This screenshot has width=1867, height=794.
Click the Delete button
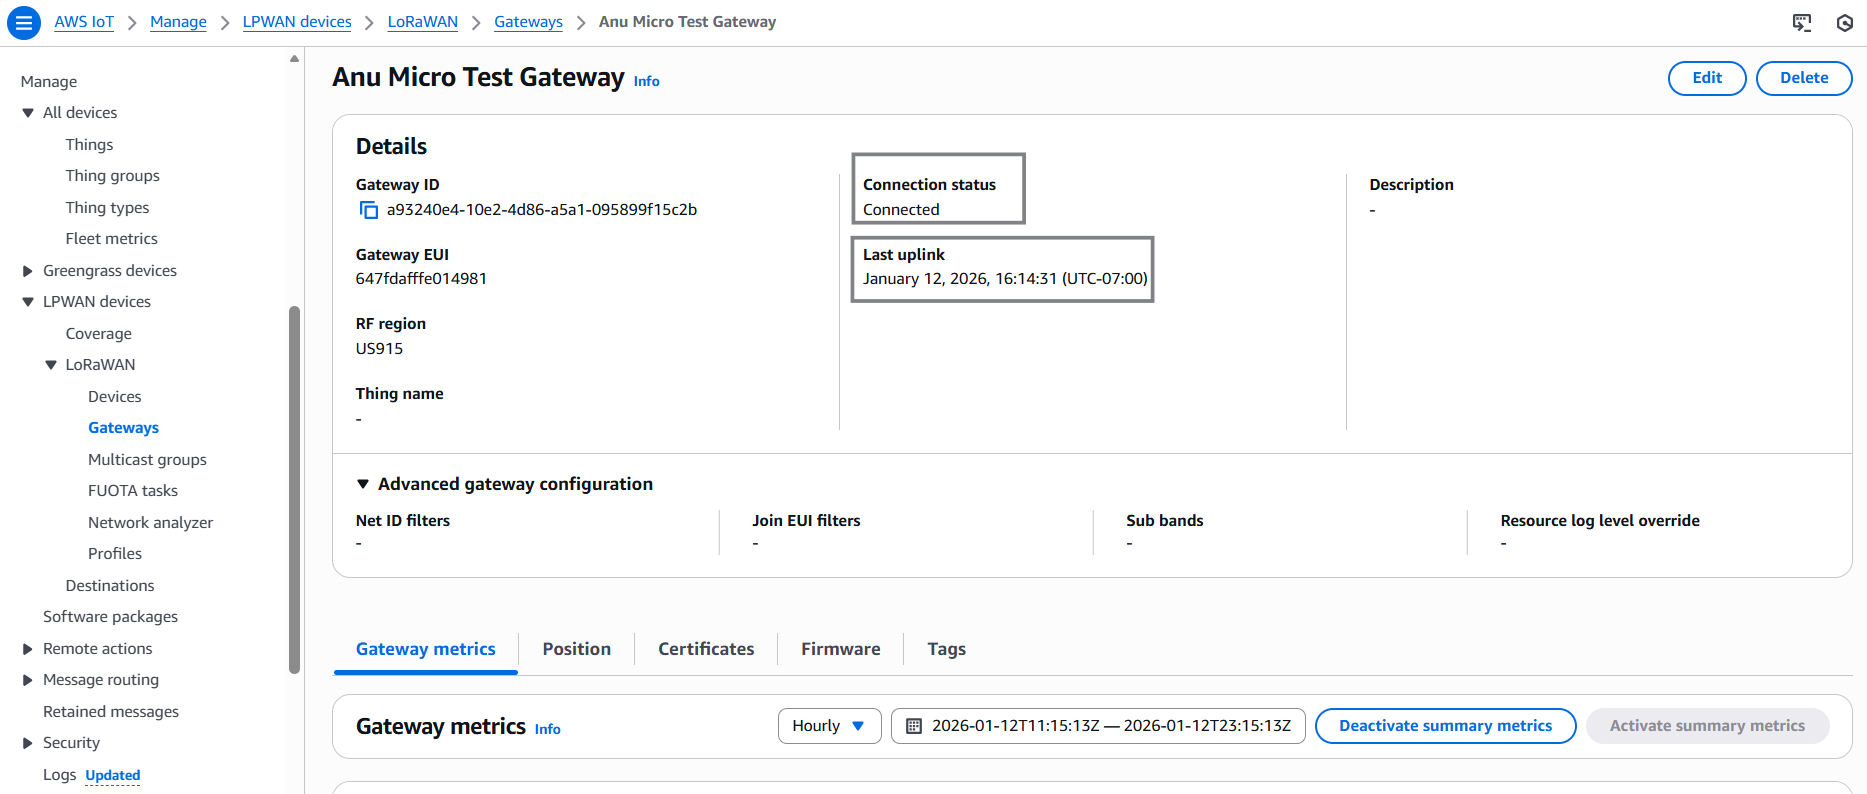pyautogui.click(x=1804, y=78)
